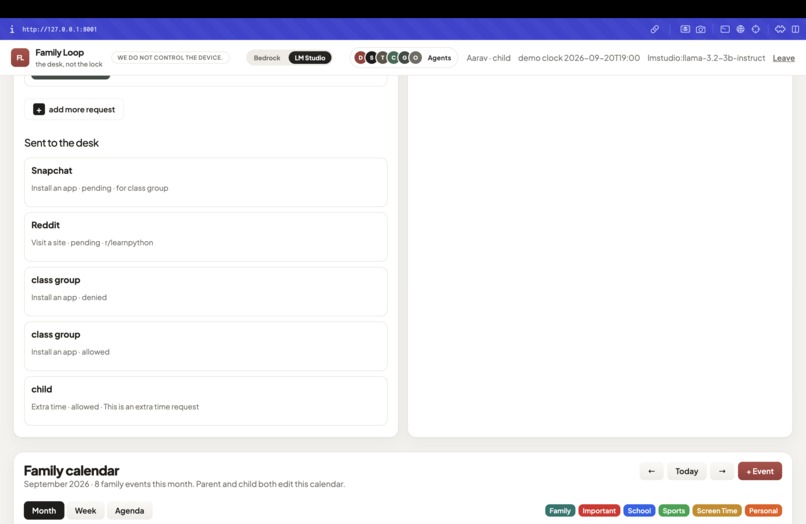
Task: Open the allowed class group request card
Action: pos(206,346)
